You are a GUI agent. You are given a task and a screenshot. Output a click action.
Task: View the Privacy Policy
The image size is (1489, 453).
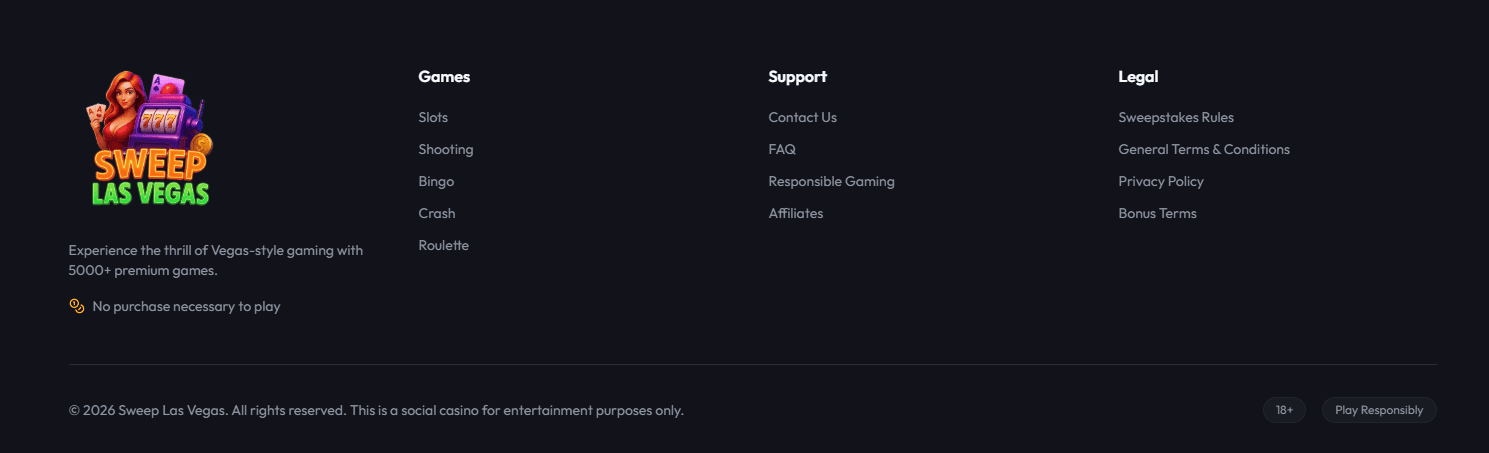[1161, 181]
